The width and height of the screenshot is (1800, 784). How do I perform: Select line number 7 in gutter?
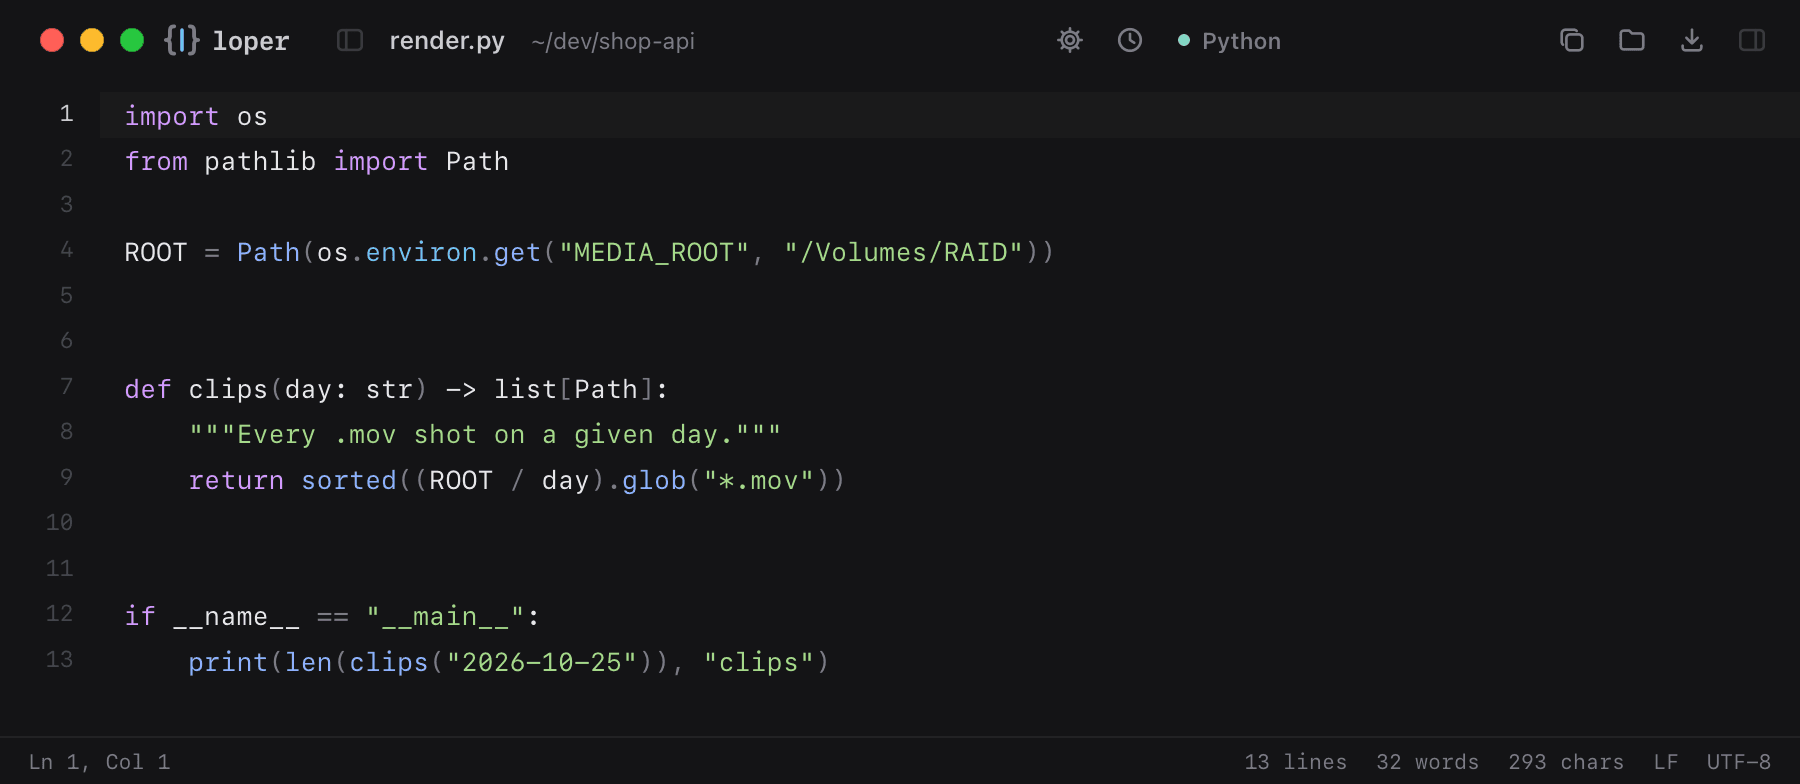point(66,386)
